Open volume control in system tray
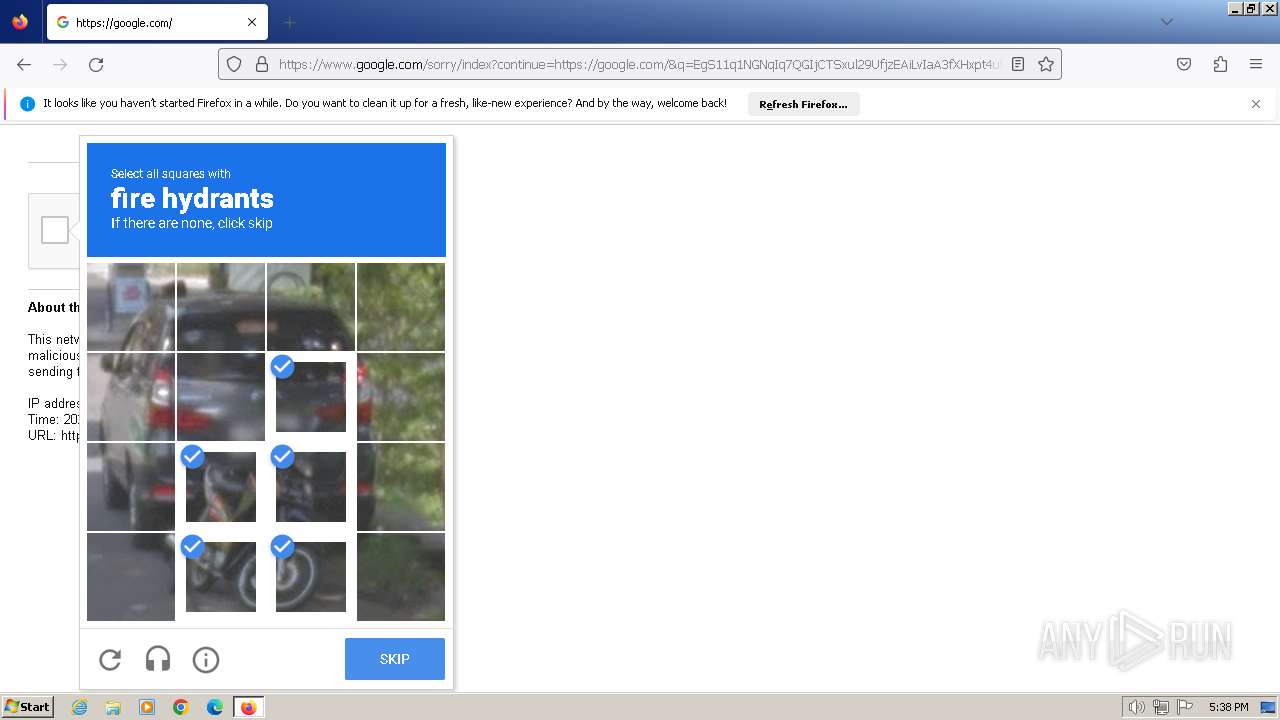Viewport: 1280px width, 720px height. tap(1137, 707)
